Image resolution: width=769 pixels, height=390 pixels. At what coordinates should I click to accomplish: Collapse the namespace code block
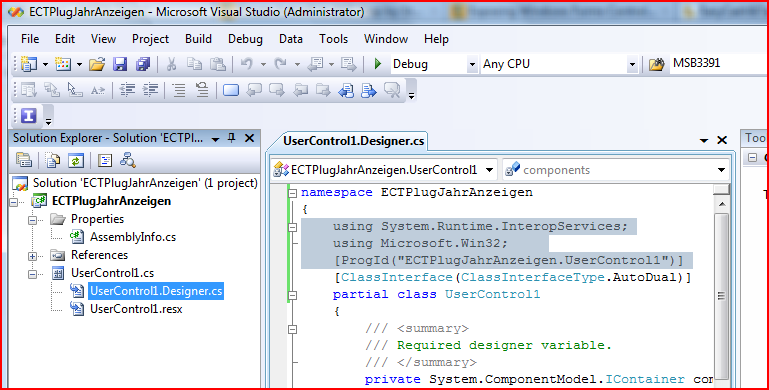tap(293, 193)
